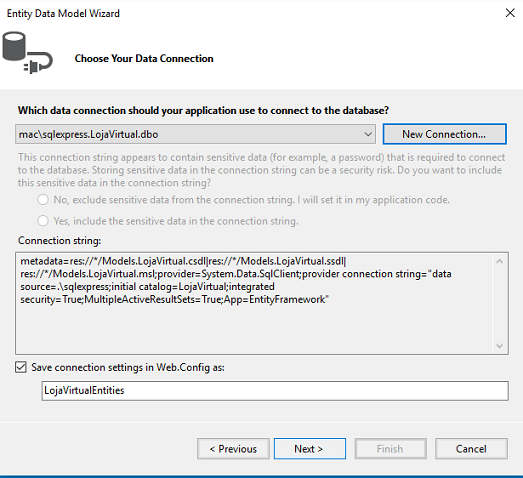Click the New Connection button
This screenshot has width=523, height=478.
(444, 134)
